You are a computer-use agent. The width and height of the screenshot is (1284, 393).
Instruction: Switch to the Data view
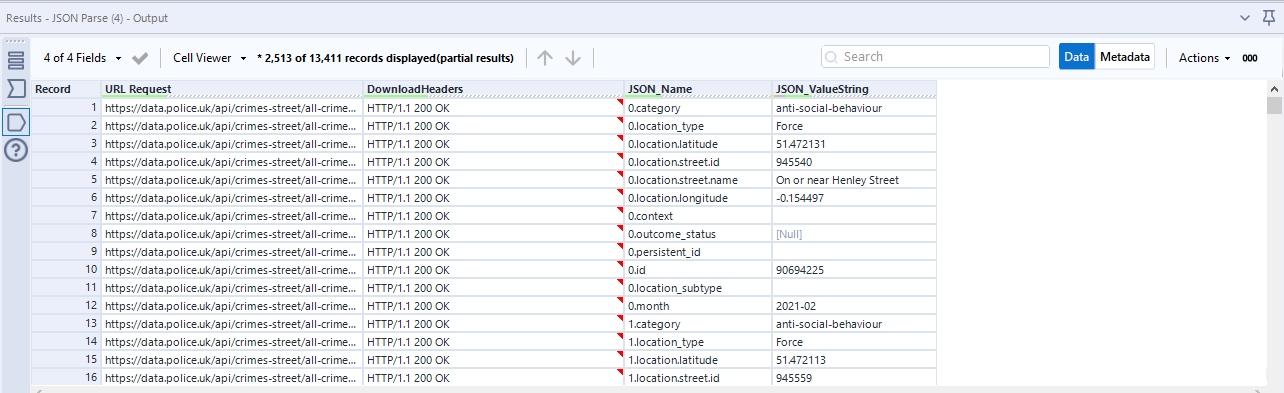1077,57
